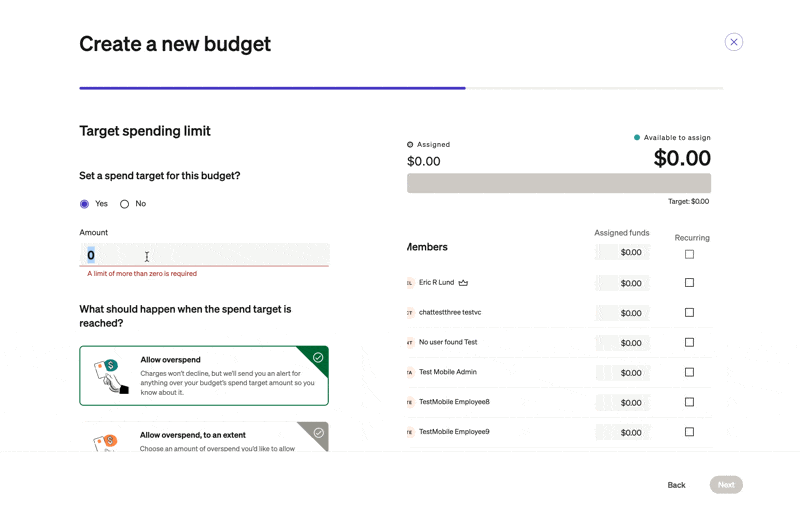Image resolution: width=800 pixels, height=514 pixels.
Task: Toggle the top Recurring checkbox in Members header
Action: coord(689,254)
